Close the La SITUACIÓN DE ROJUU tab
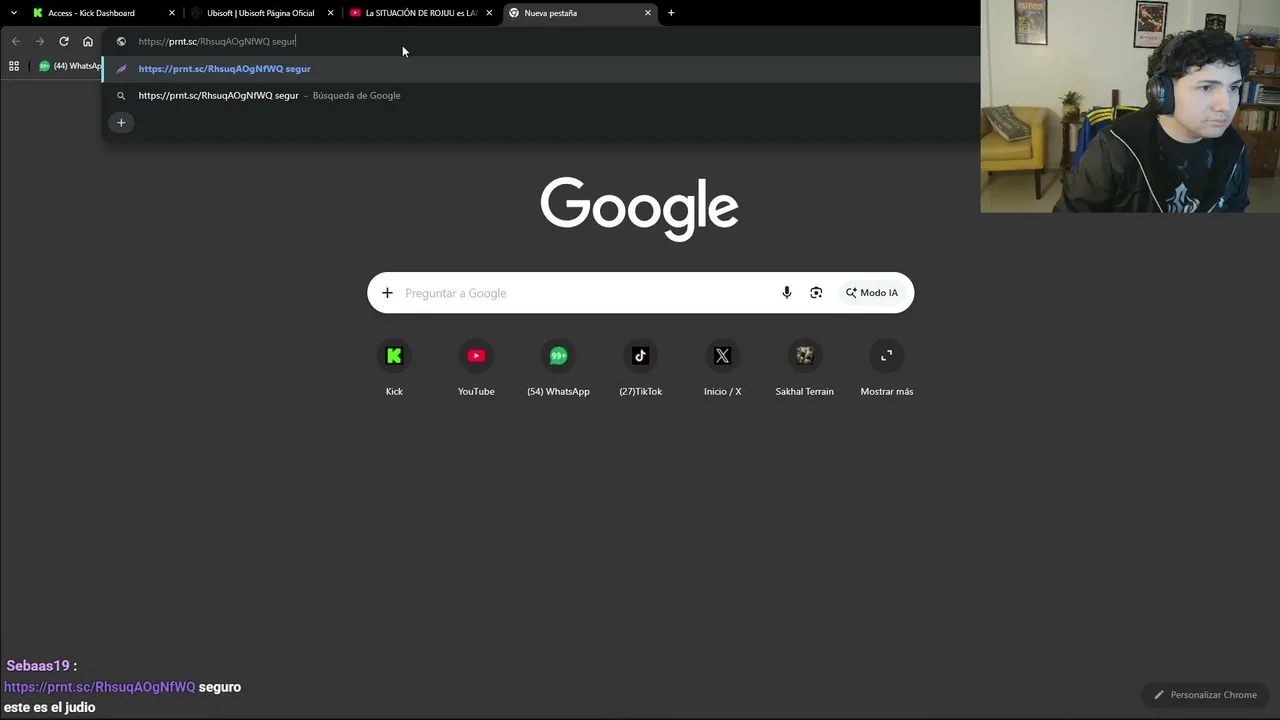The height and width of the screenshot is (720, 1280). (x=489, y=13)
